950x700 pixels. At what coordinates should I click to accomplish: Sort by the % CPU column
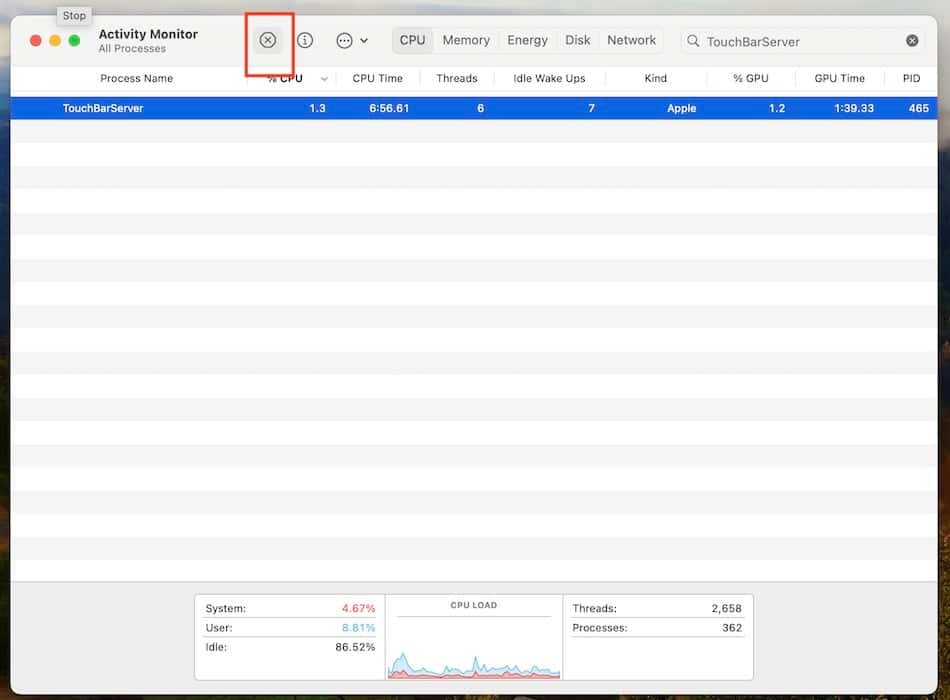[x=285, y=78]
